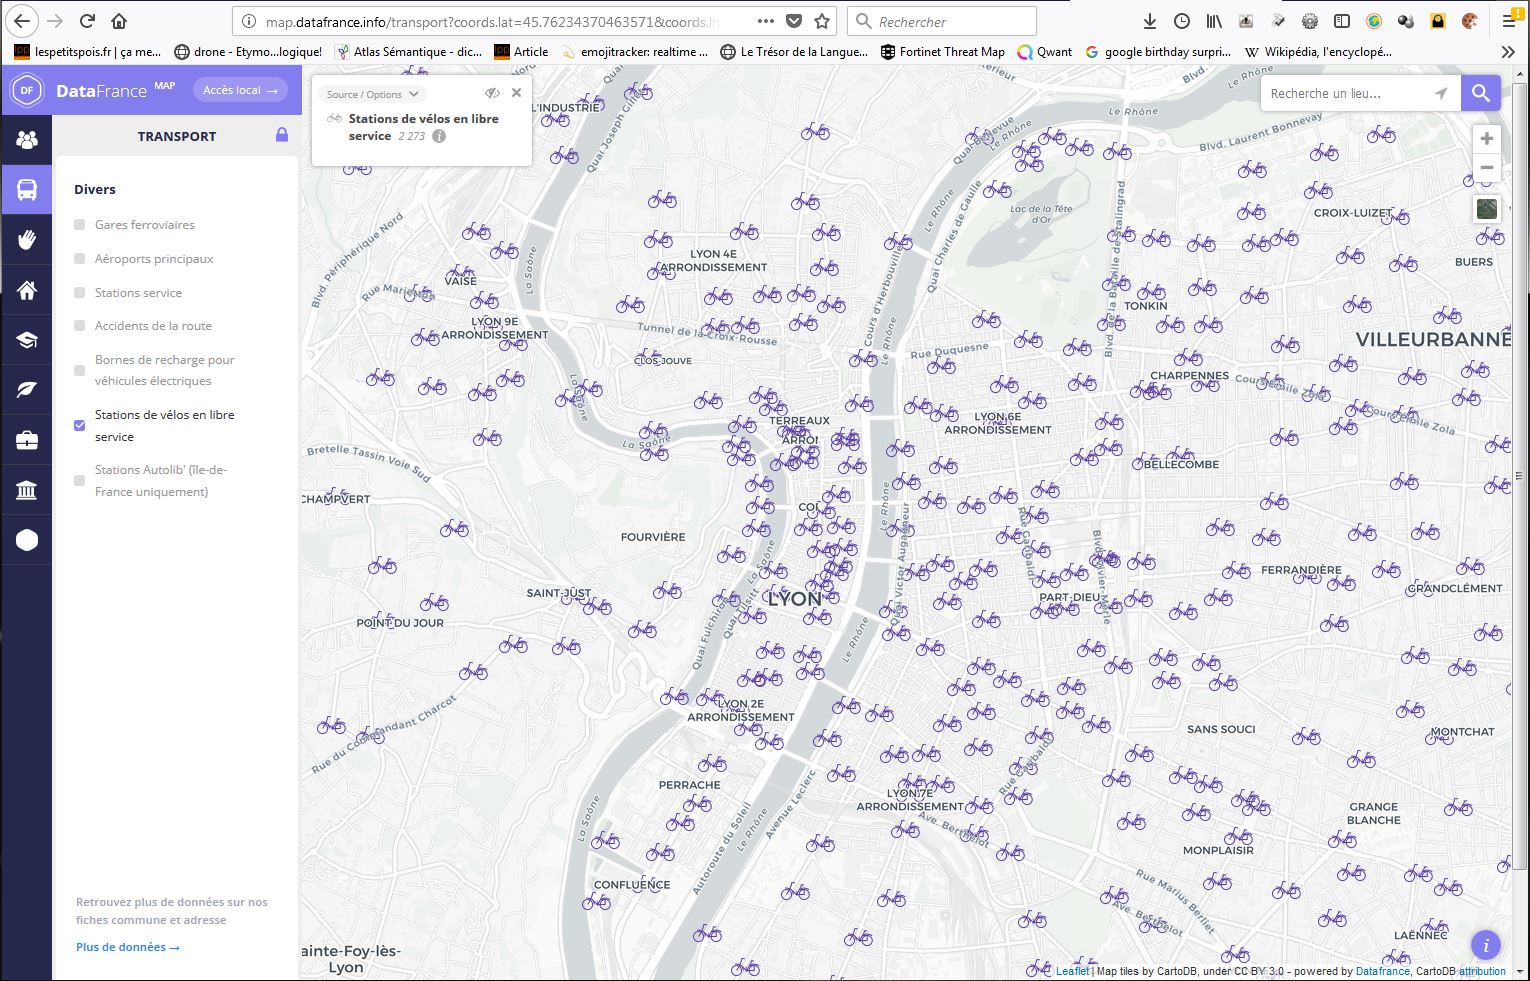Uncheck Stations de vélos en libre service

tap(80, 425)
